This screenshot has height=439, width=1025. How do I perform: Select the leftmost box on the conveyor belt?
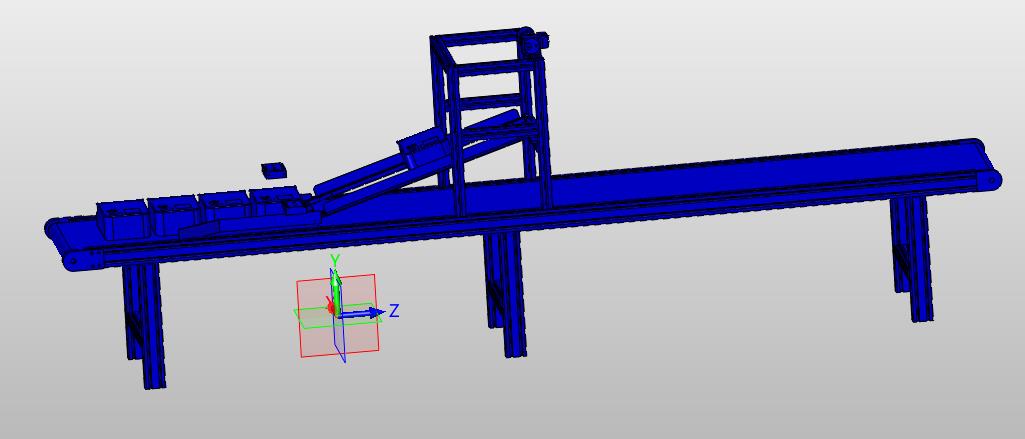122,219
